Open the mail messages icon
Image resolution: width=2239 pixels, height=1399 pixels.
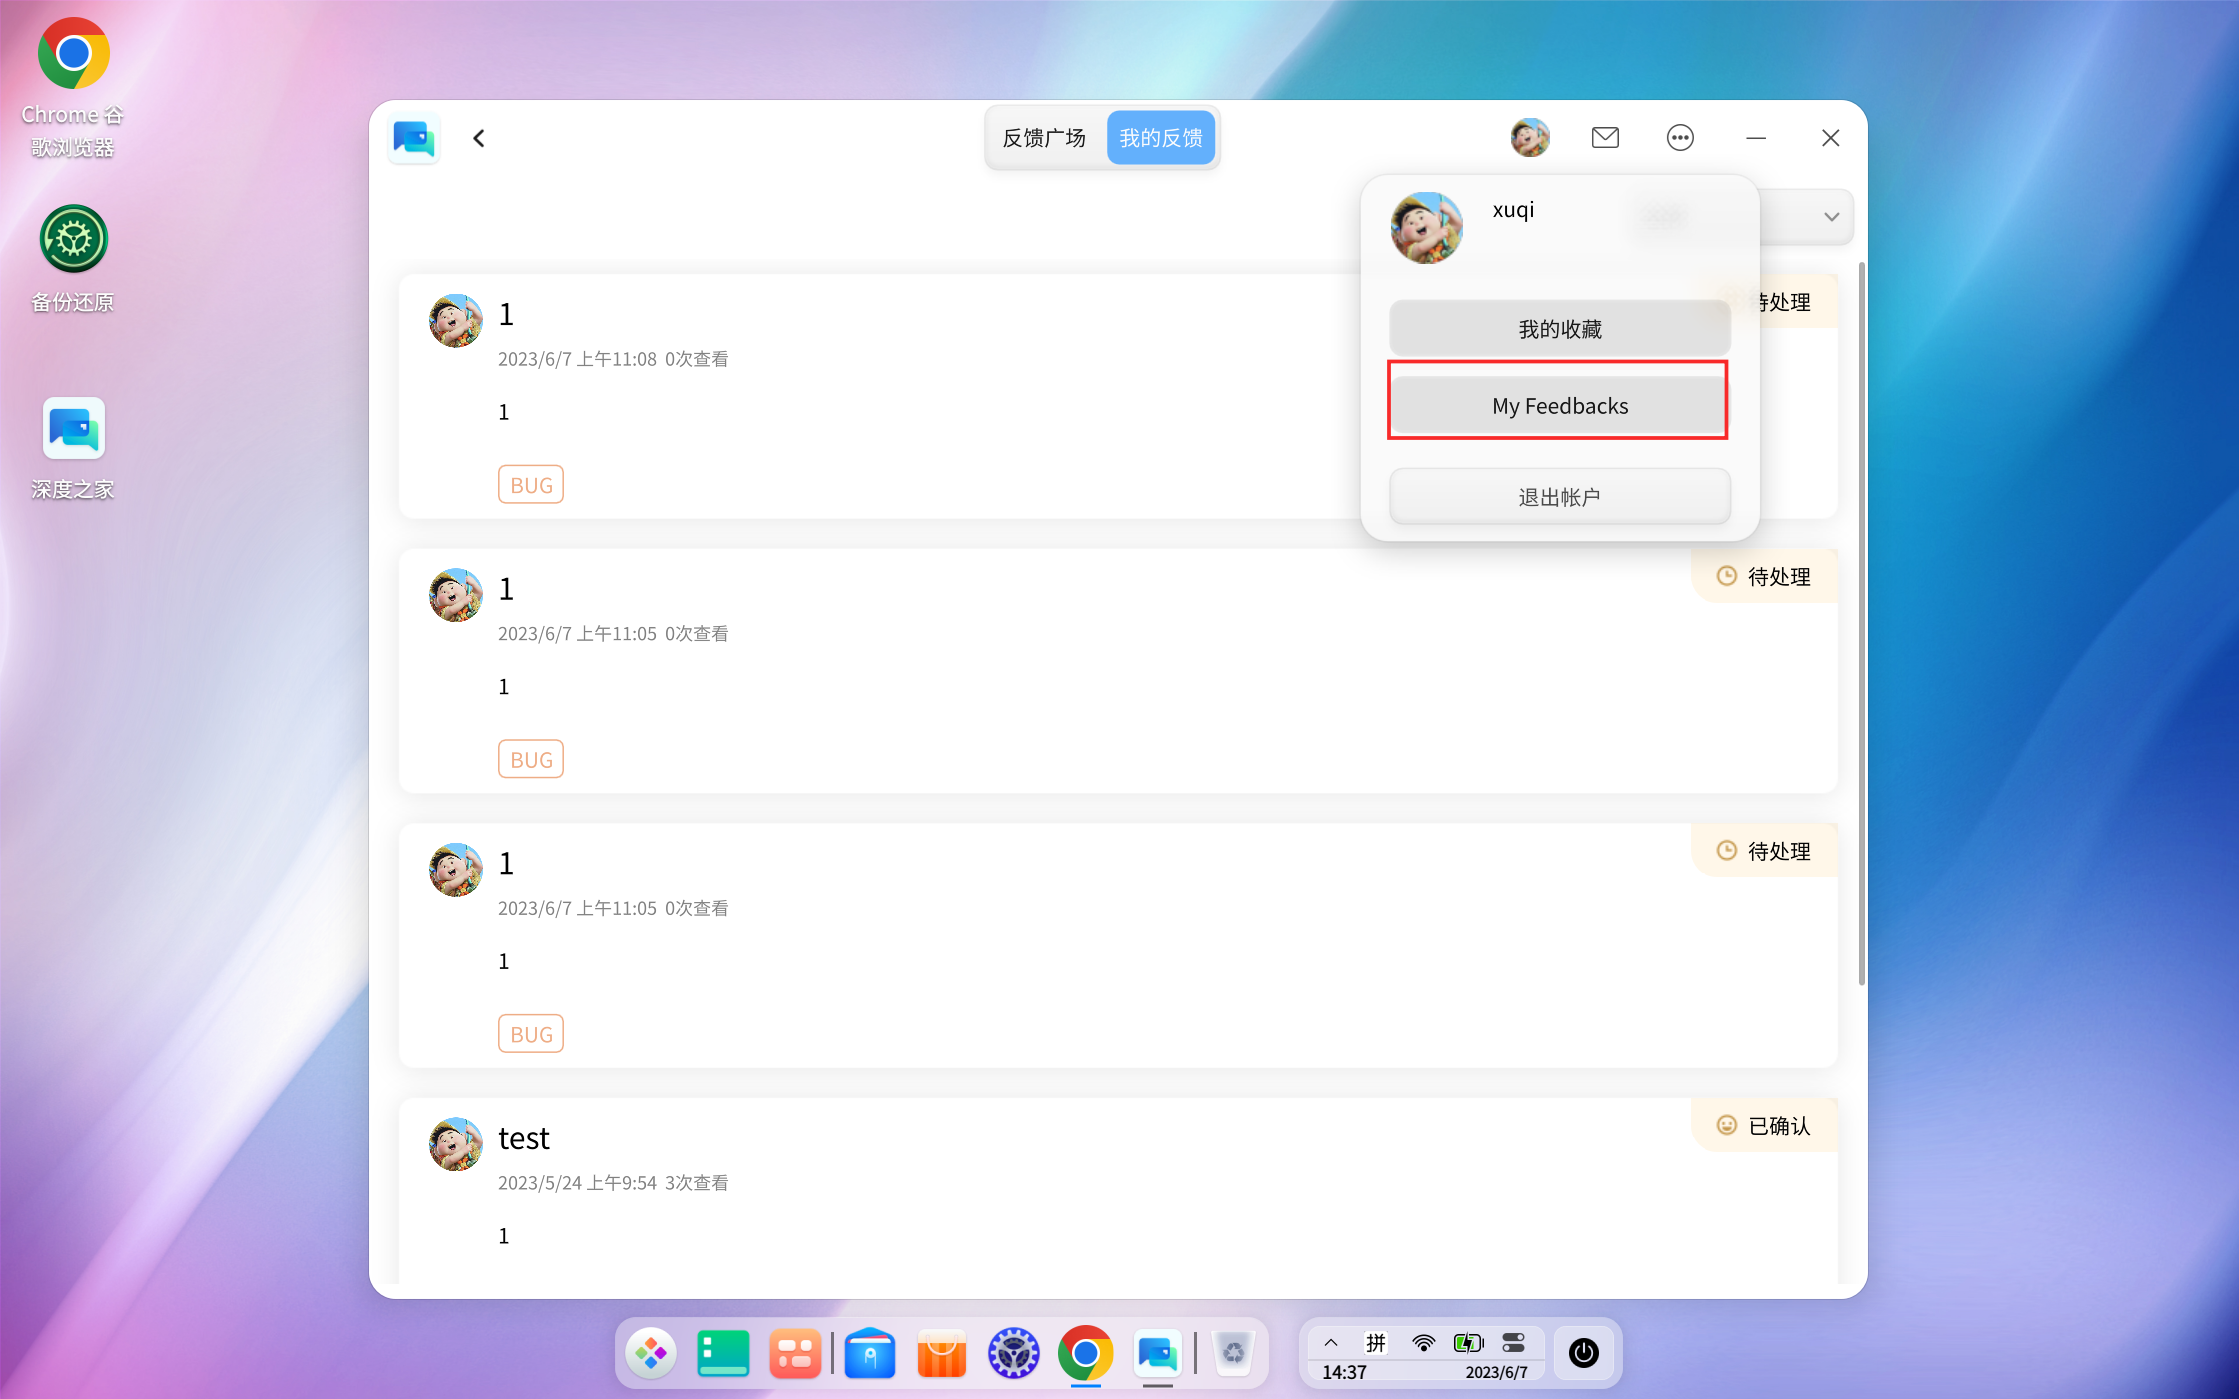(1604, 138)
